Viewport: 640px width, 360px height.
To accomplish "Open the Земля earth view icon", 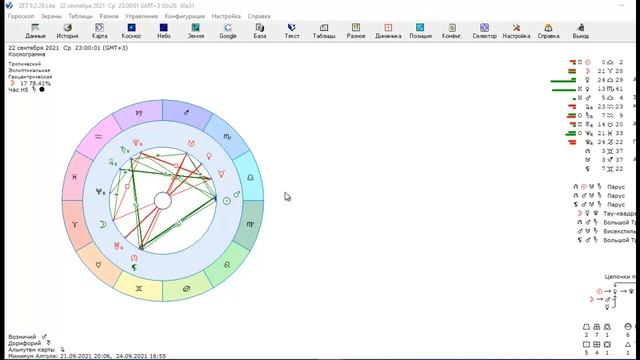I will click(196, 31).
